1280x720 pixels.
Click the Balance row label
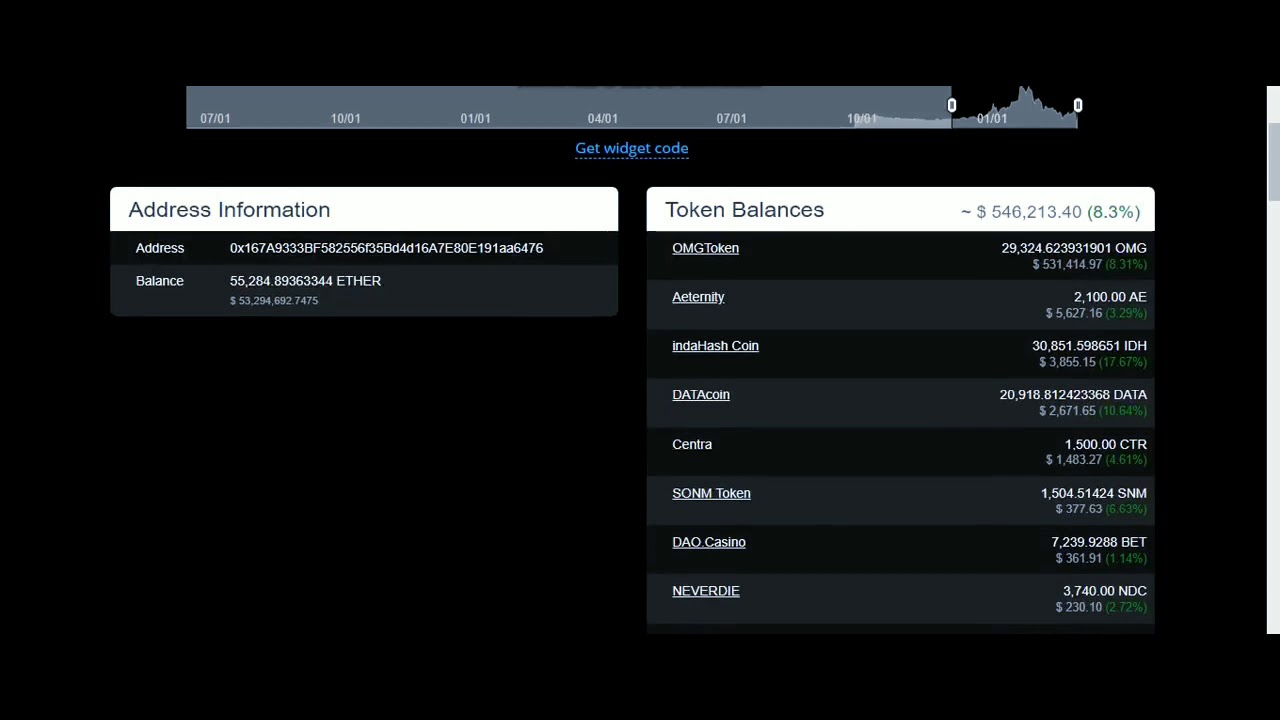click(x=160, y=281)
